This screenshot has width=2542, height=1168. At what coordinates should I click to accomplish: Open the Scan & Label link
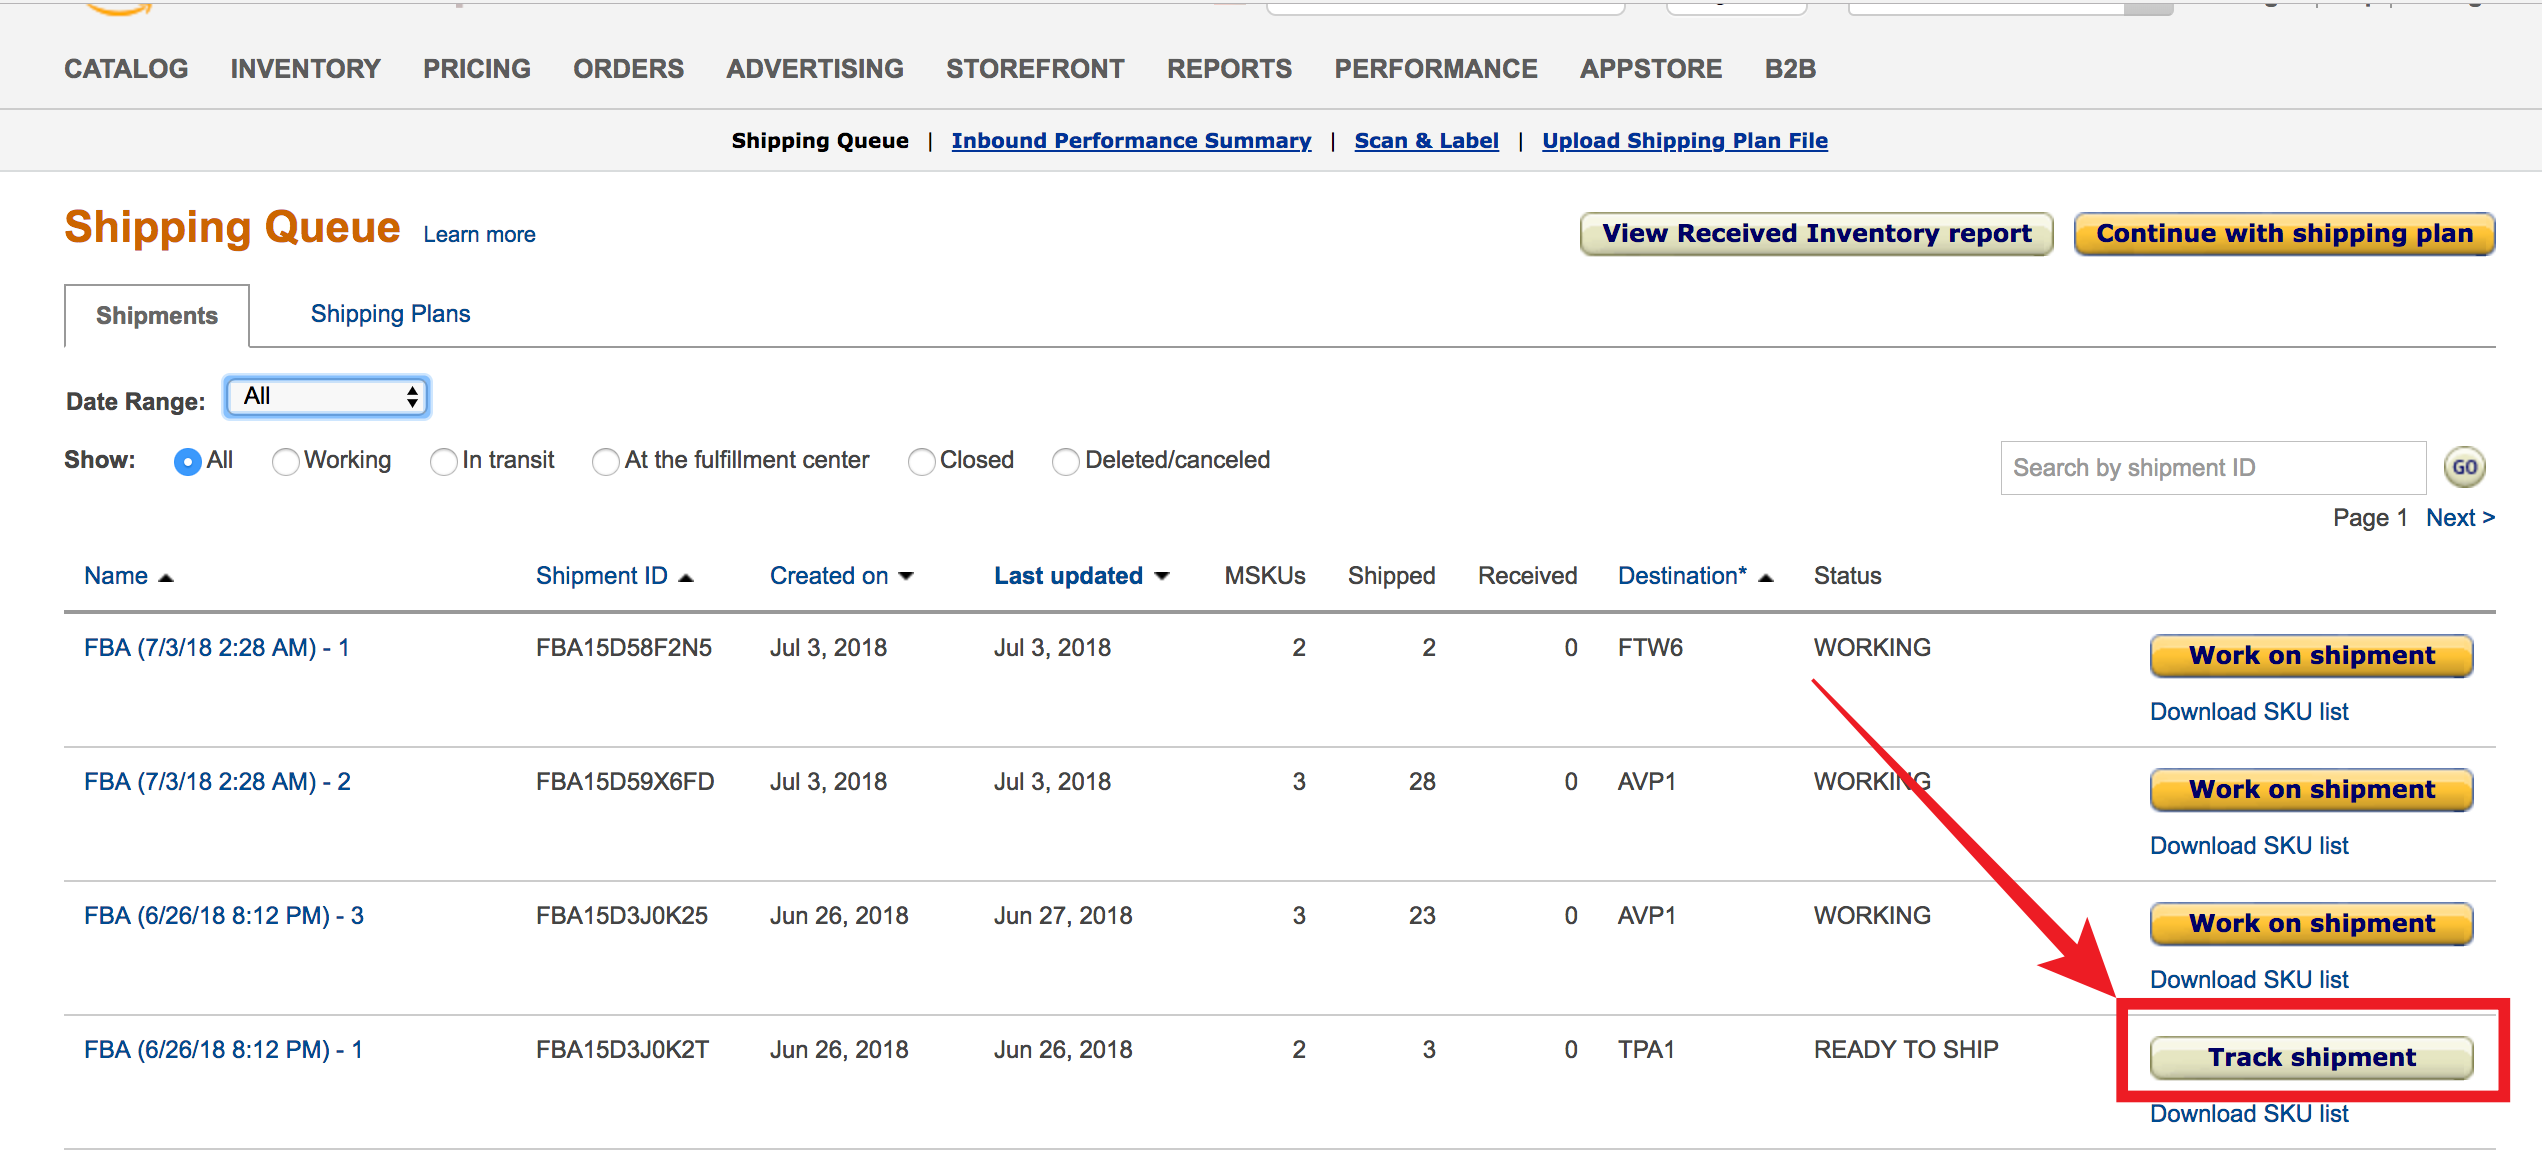click(1426, 141)
